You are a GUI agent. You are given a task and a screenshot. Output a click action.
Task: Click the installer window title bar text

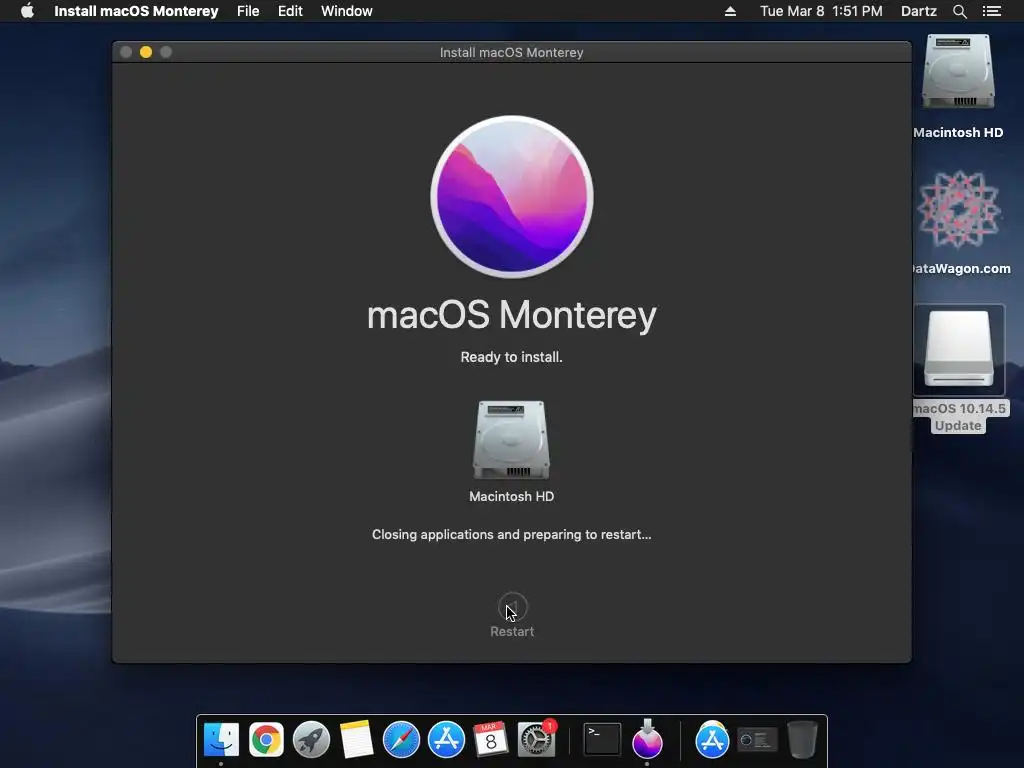click(511, 52)
